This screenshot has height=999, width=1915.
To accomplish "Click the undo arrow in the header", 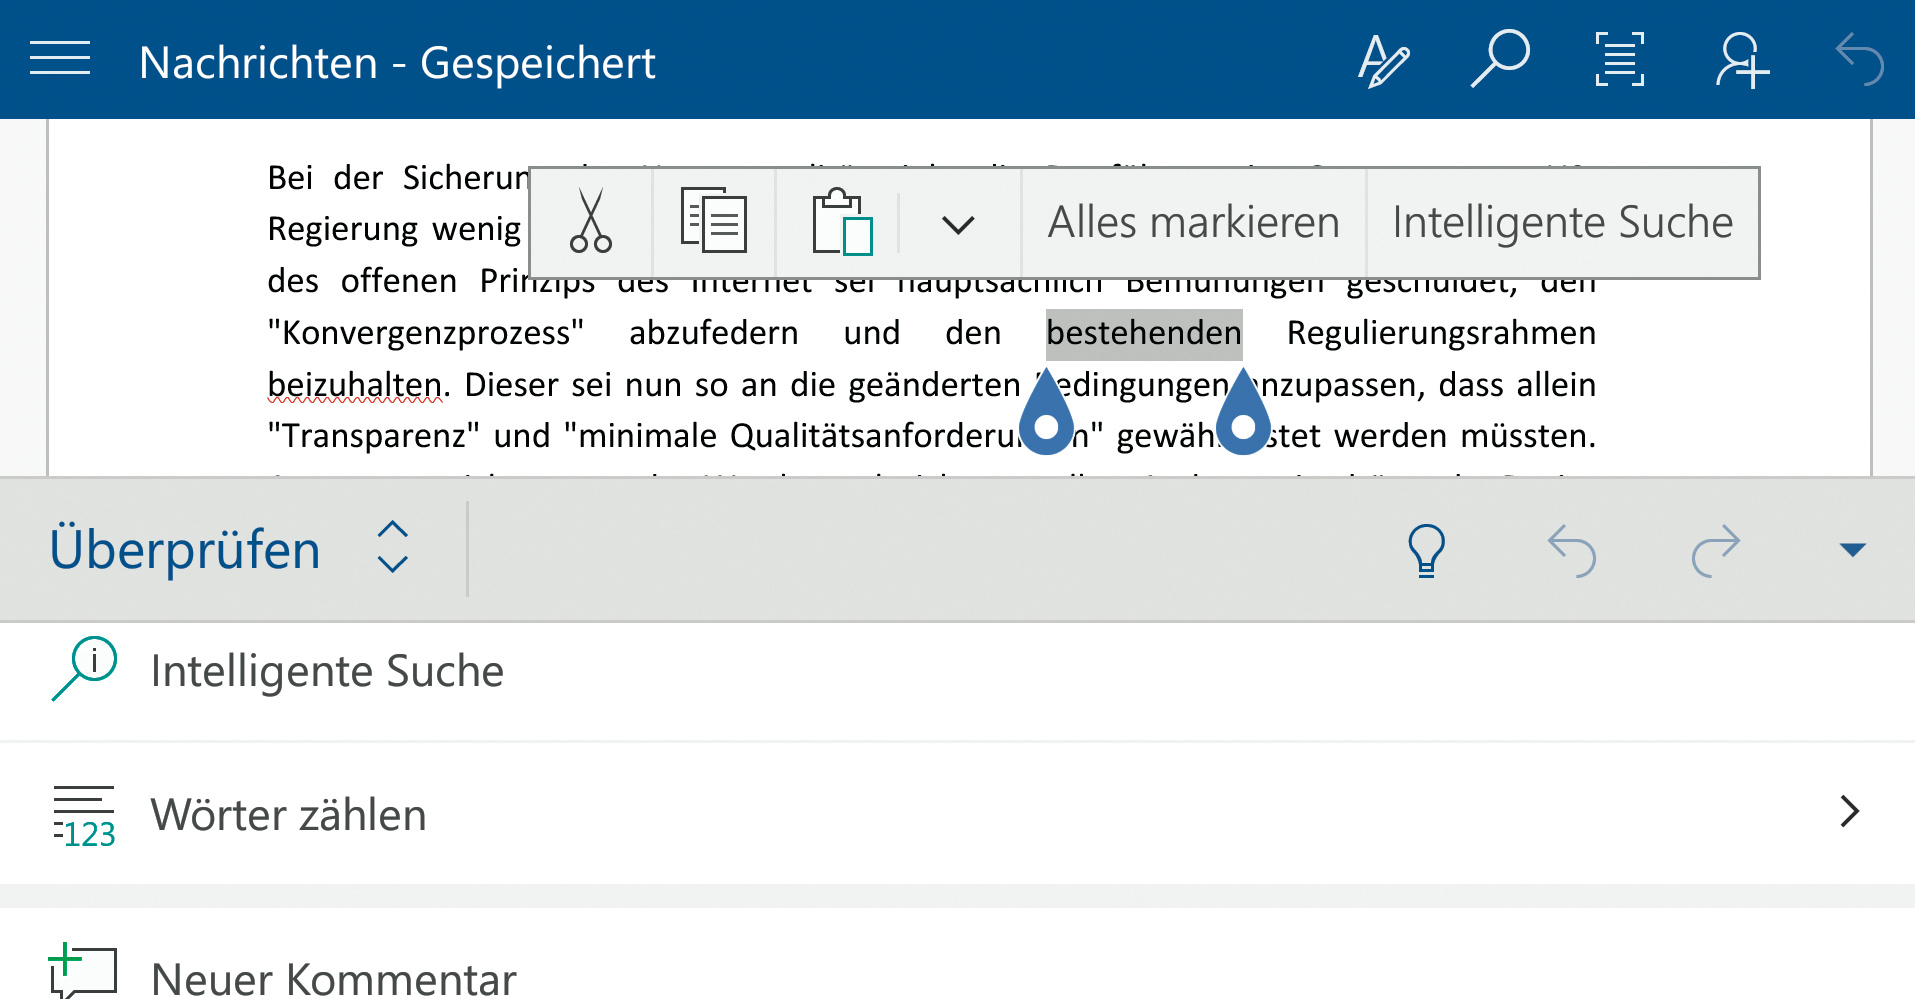I will tap(1860, 60).
